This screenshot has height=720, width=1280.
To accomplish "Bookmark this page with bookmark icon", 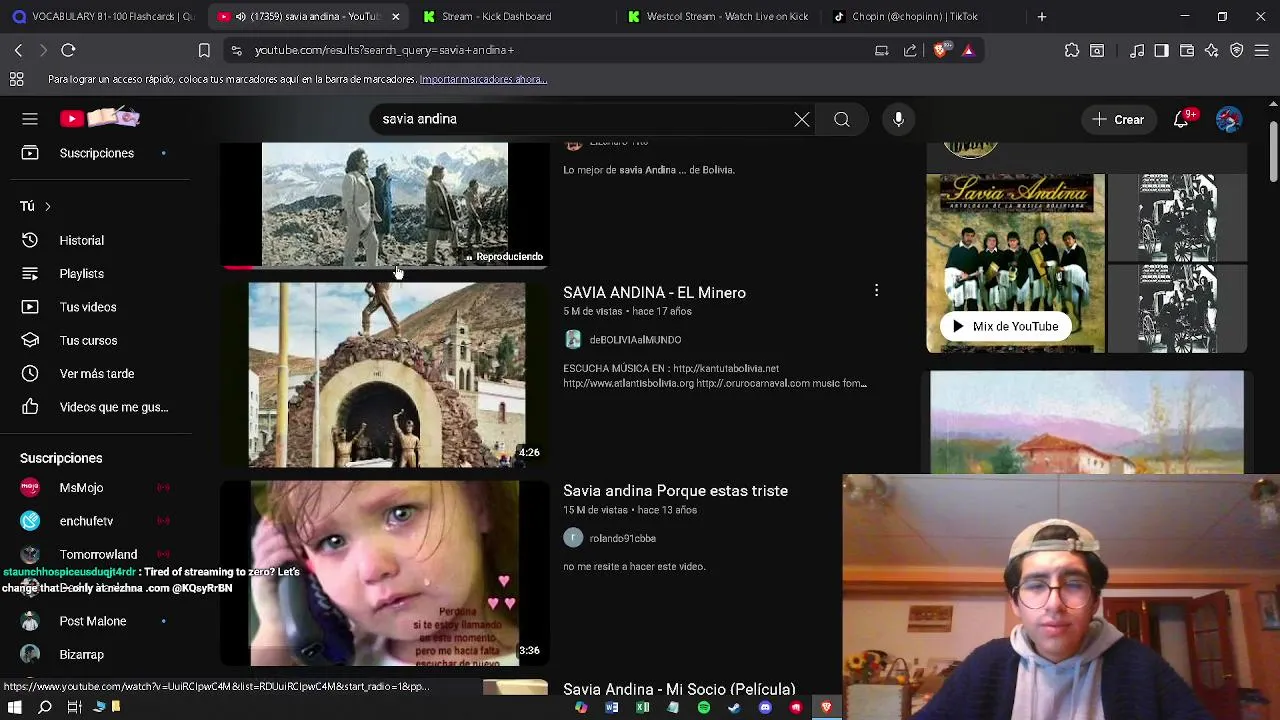I will tap(204, 50).
